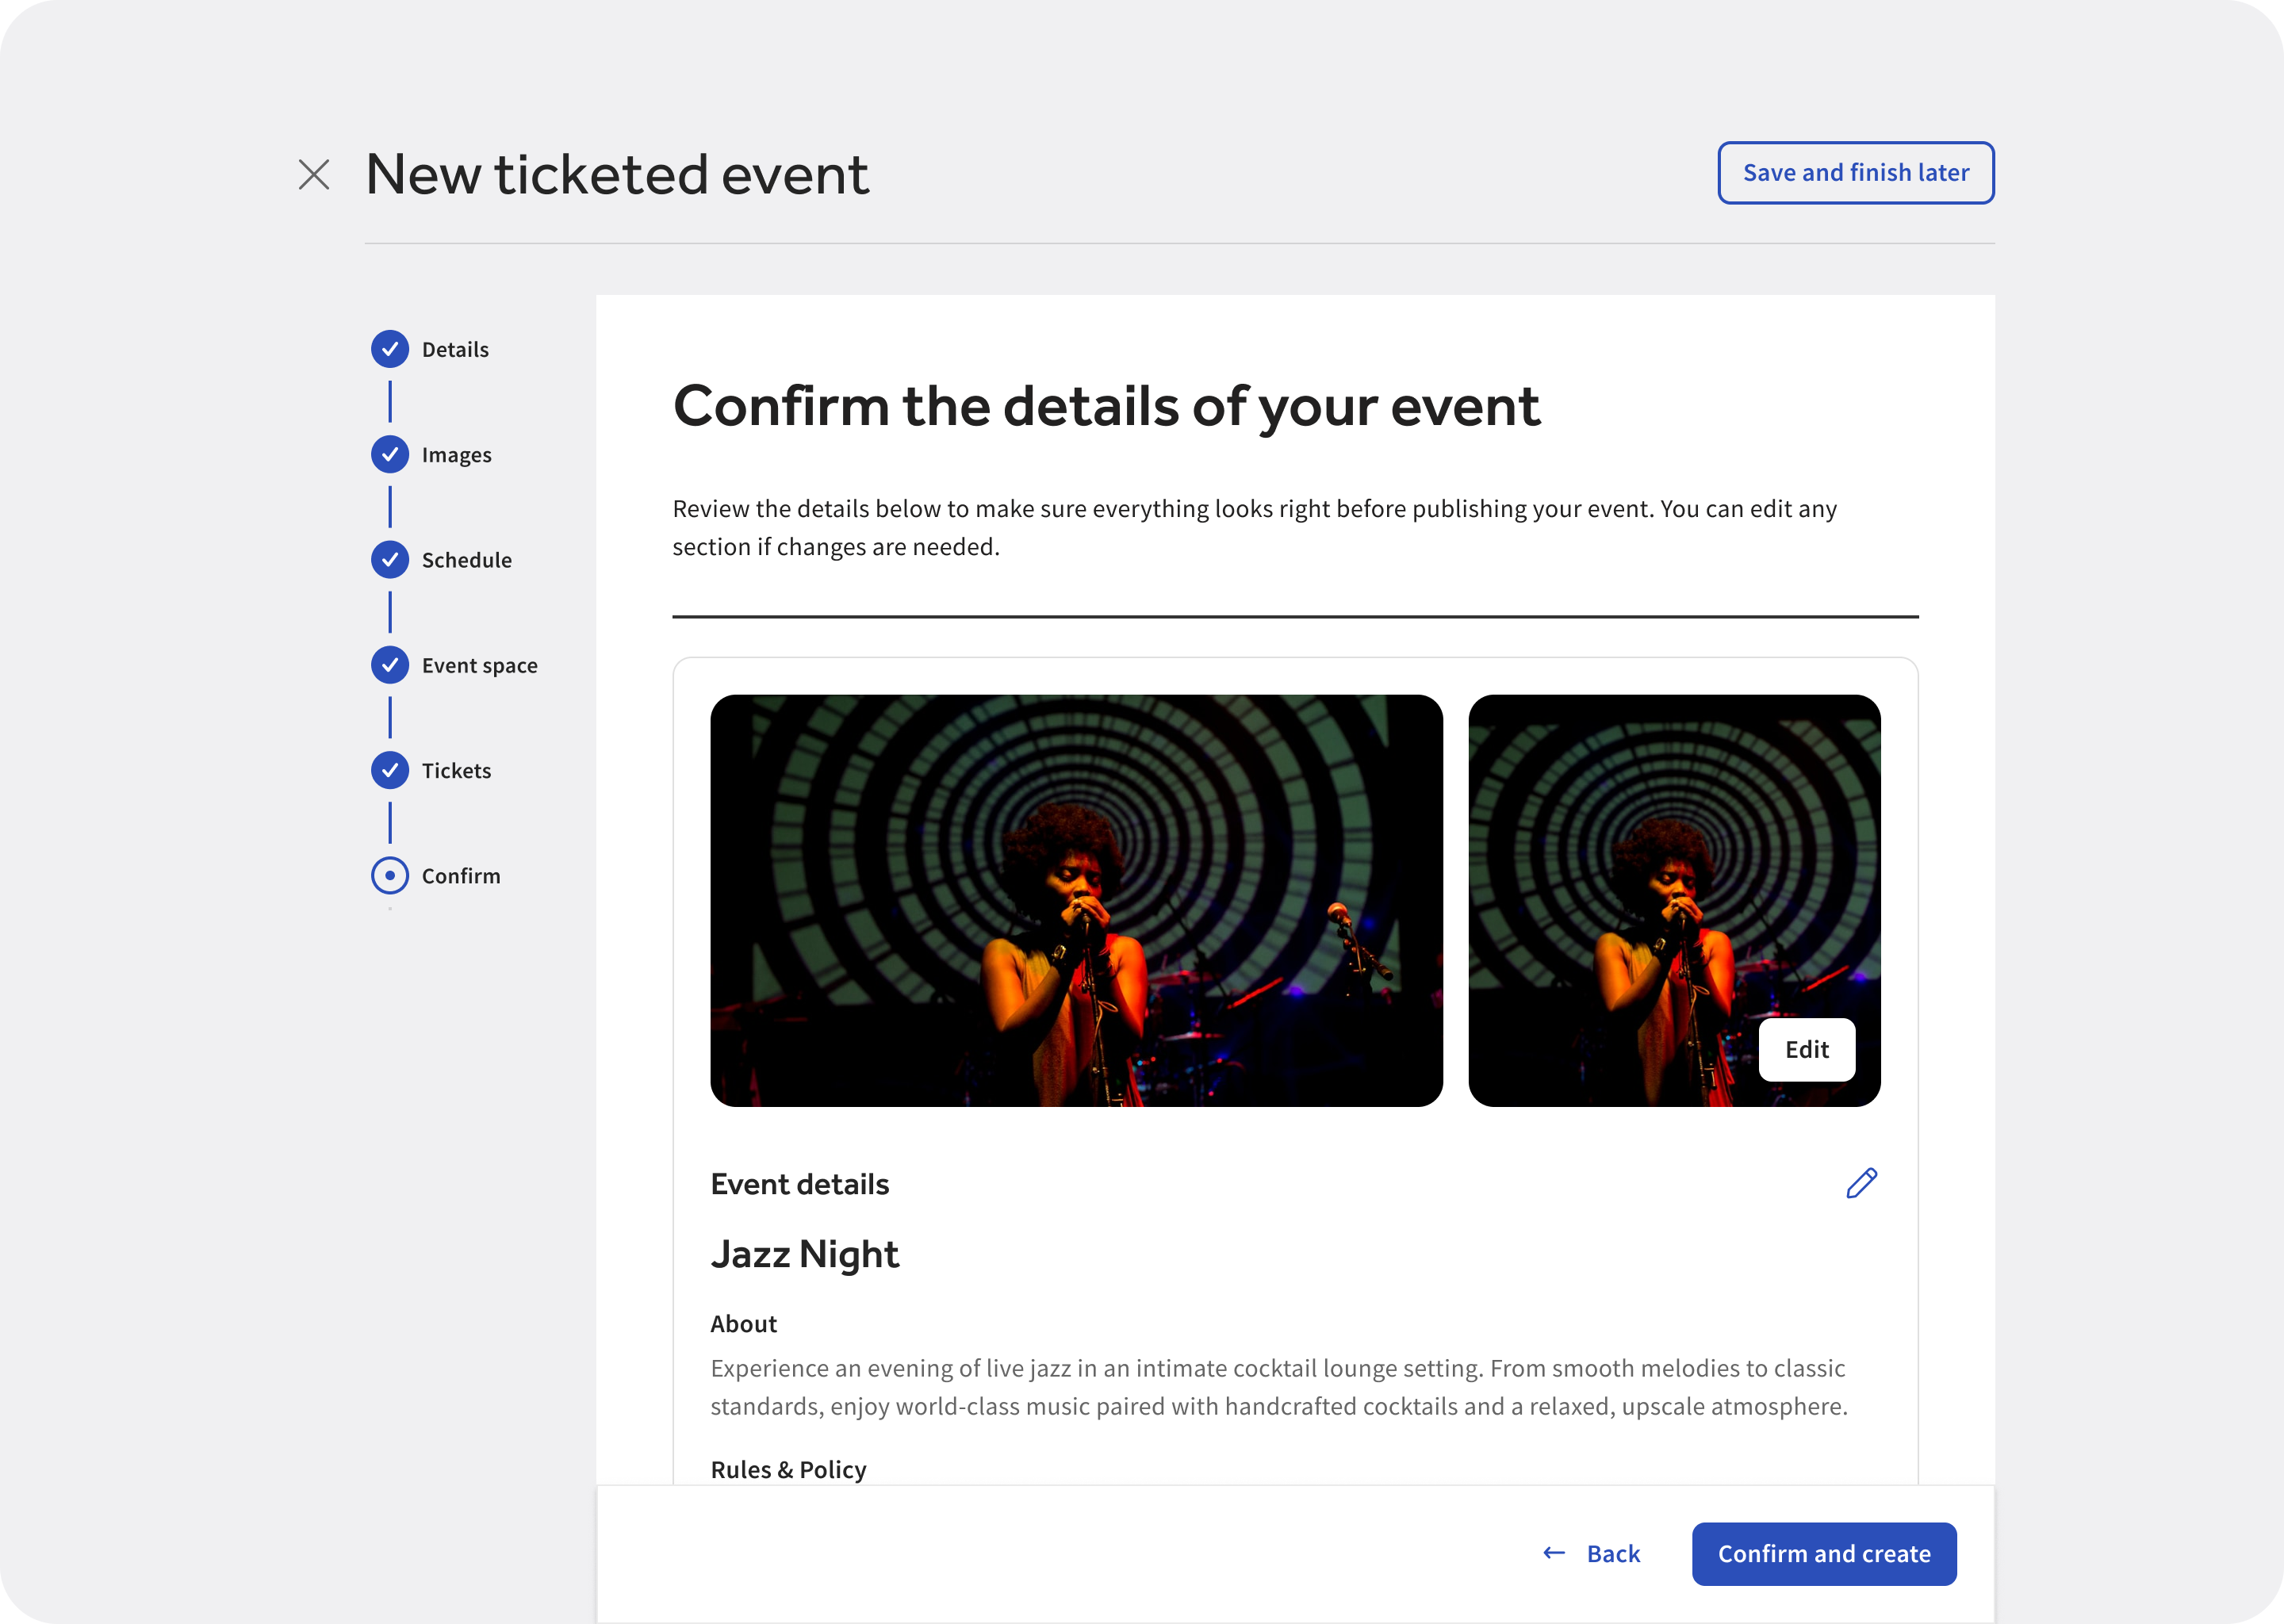Click the Schedule step checkmark icon
This screenshot has height=1624, width=2284.
click(x=389, y=560)
